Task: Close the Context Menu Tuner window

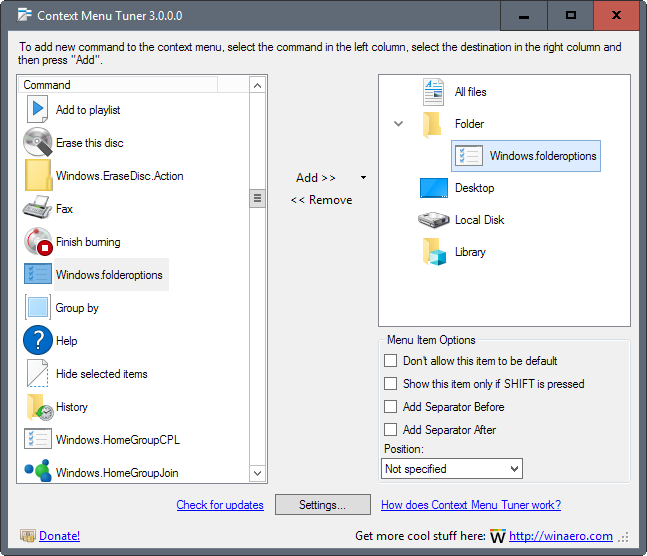Action: (616, 16)
